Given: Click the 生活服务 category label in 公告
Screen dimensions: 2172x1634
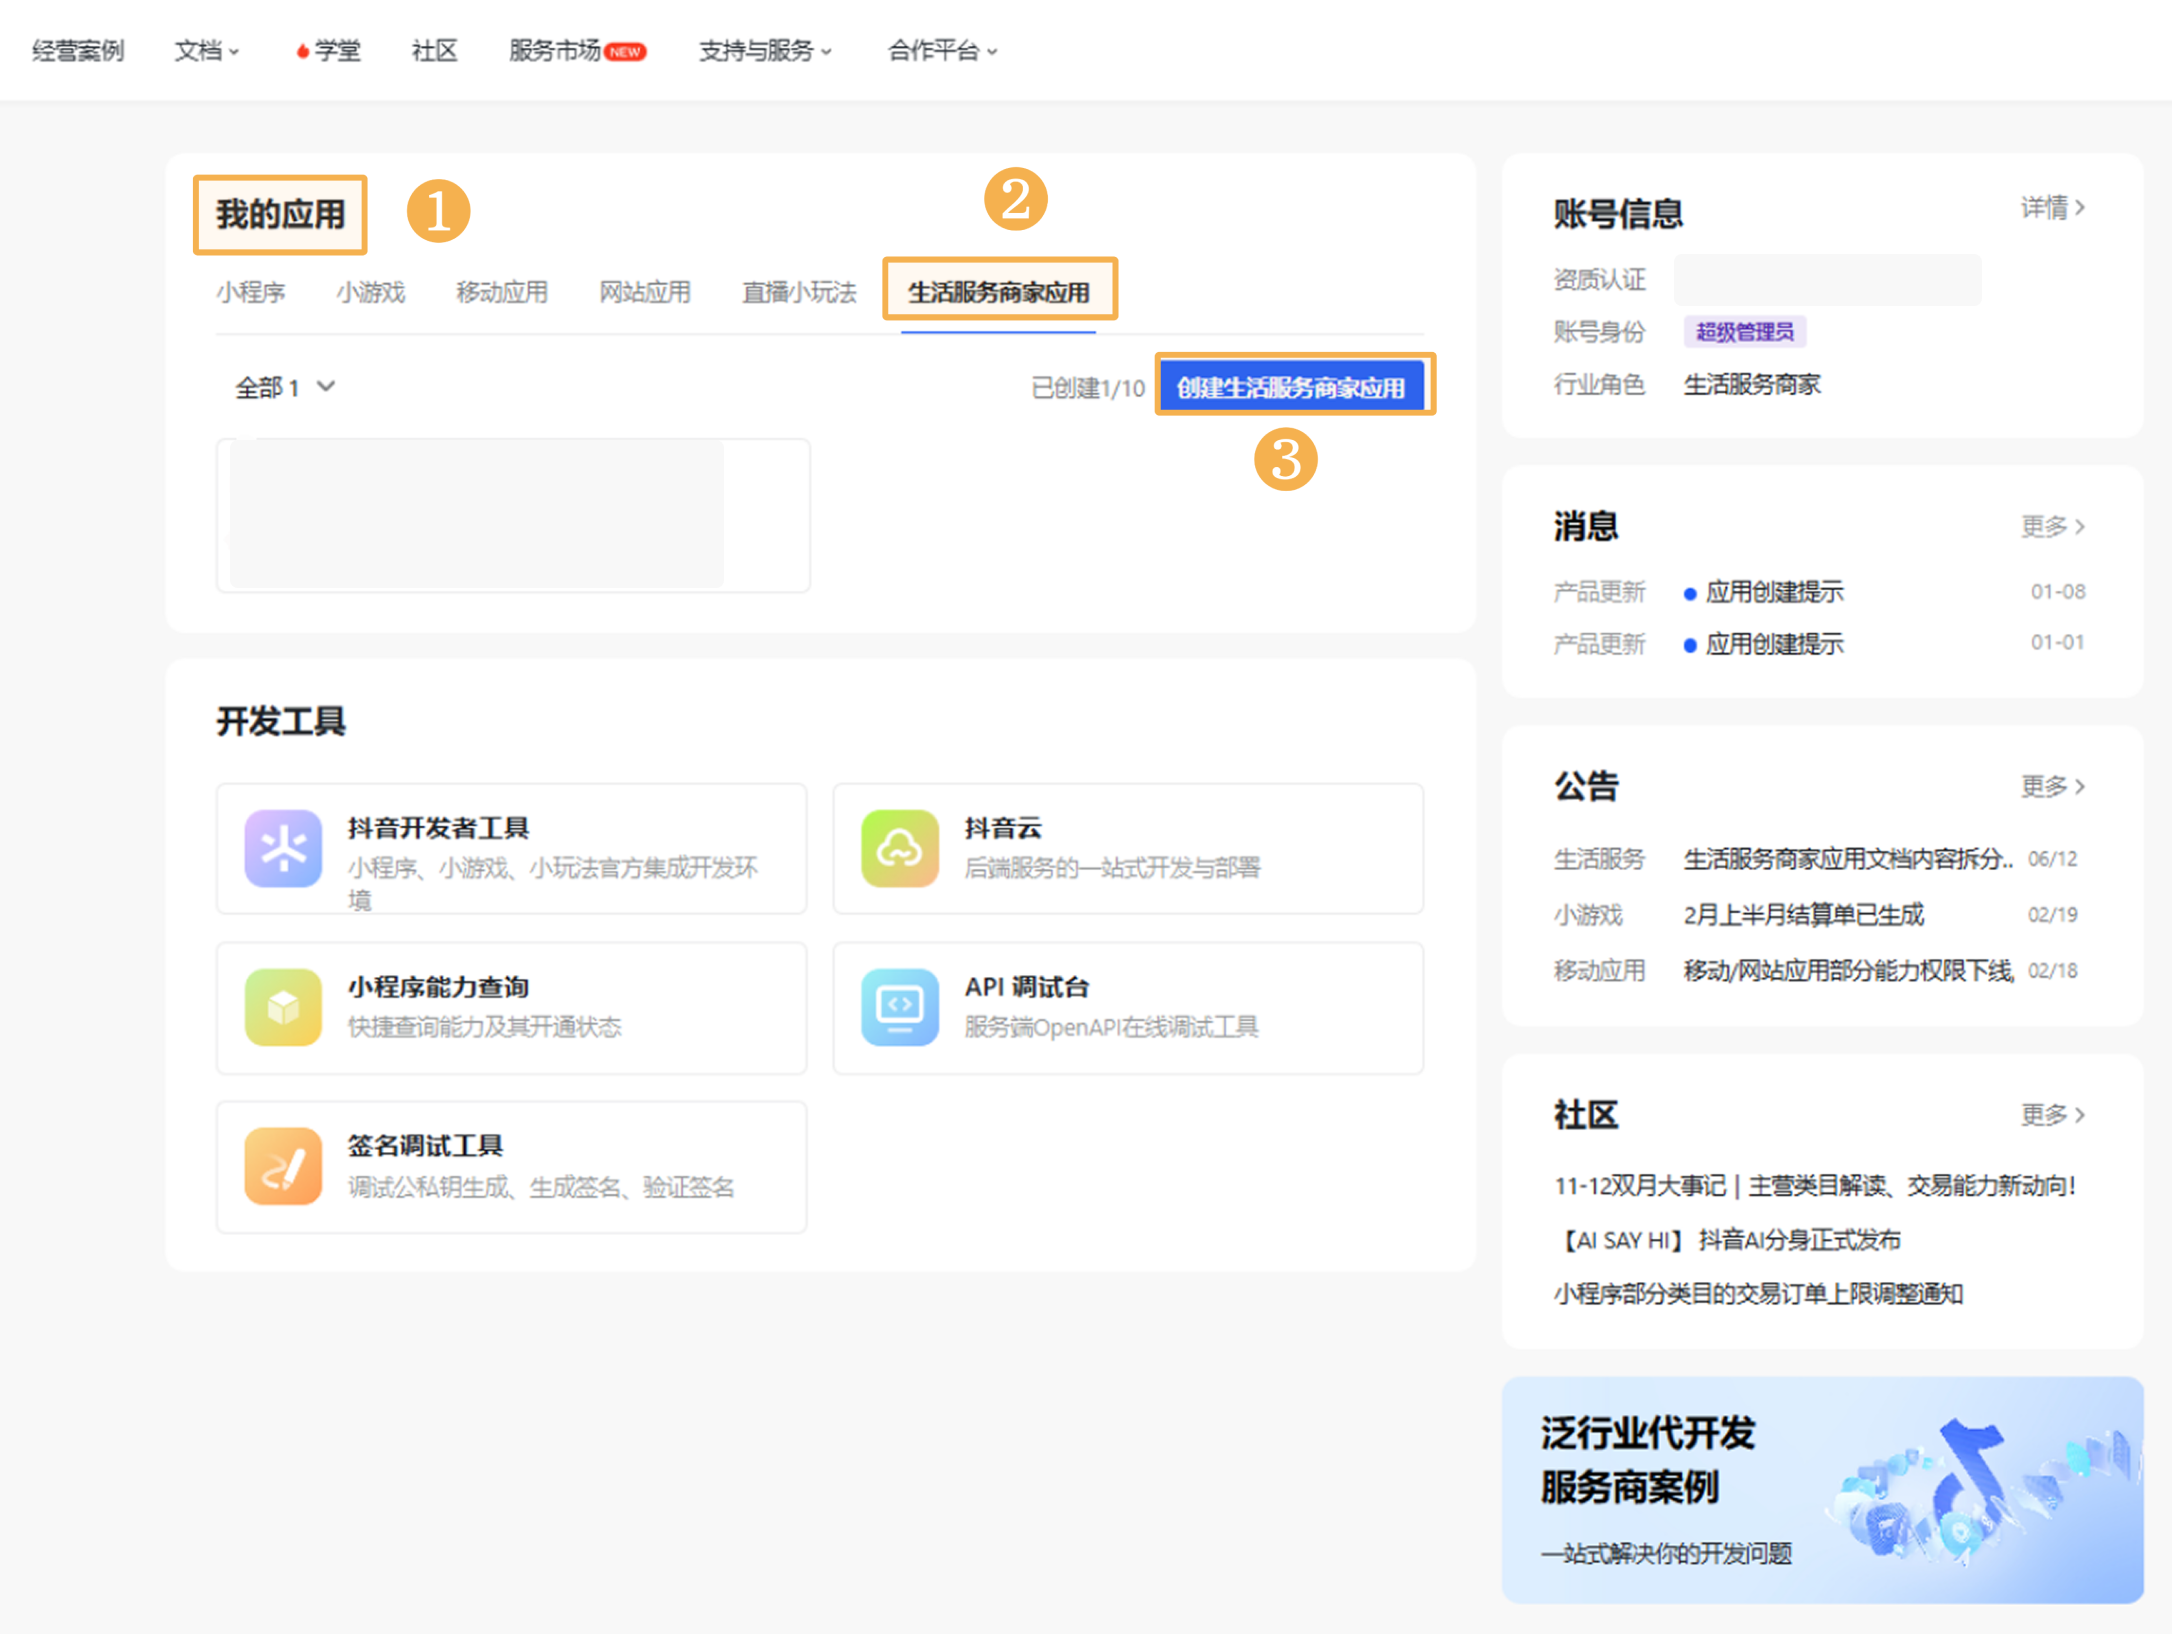Looking at the screenshot, I should coord(1599,859).
